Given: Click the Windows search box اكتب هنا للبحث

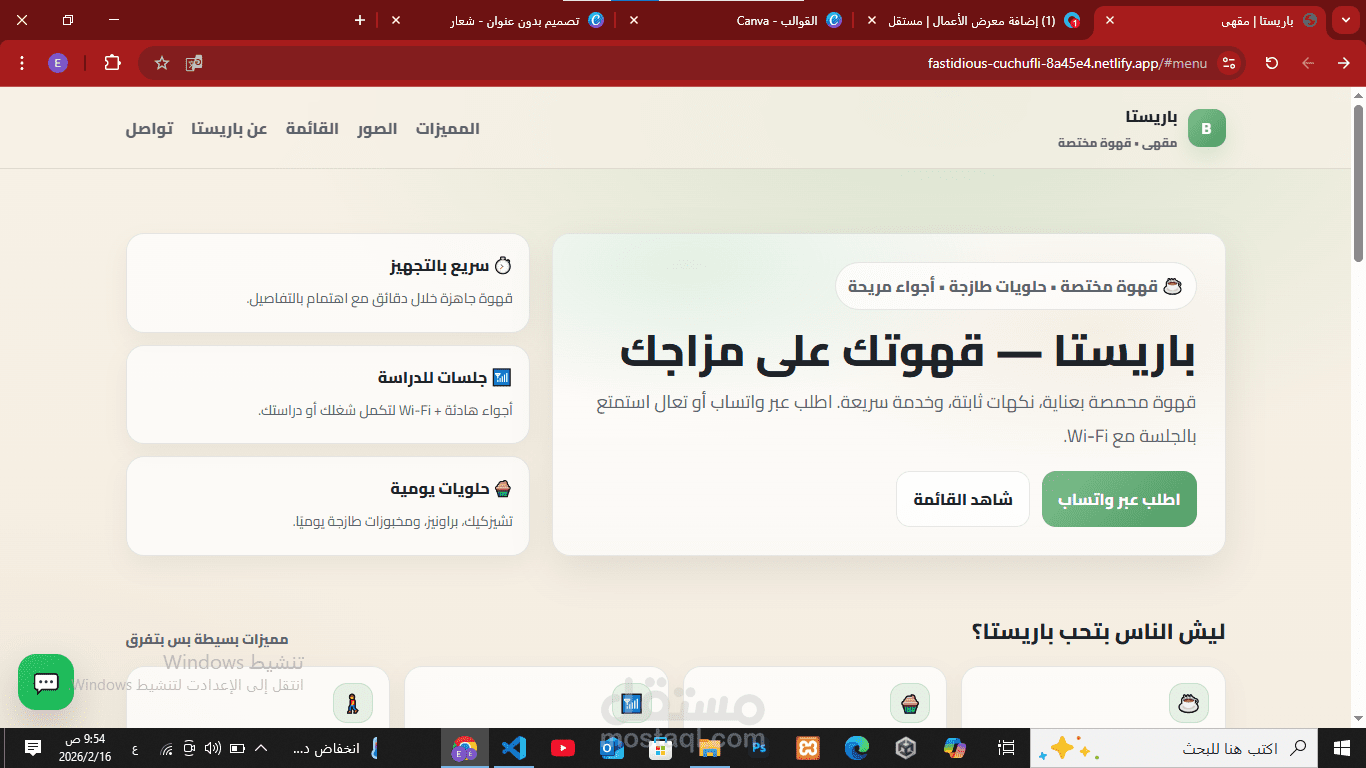Looking at the screenshot, I should tap(1172, 748).
